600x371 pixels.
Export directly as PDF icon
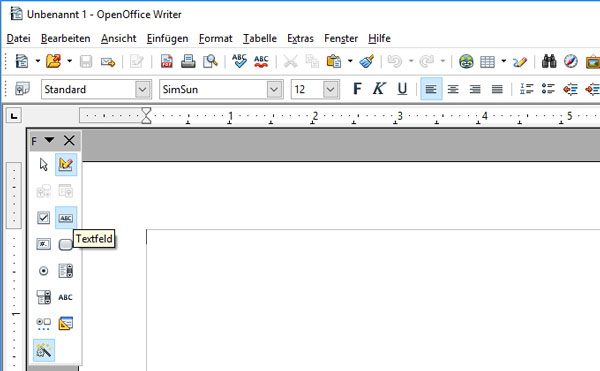166,61
